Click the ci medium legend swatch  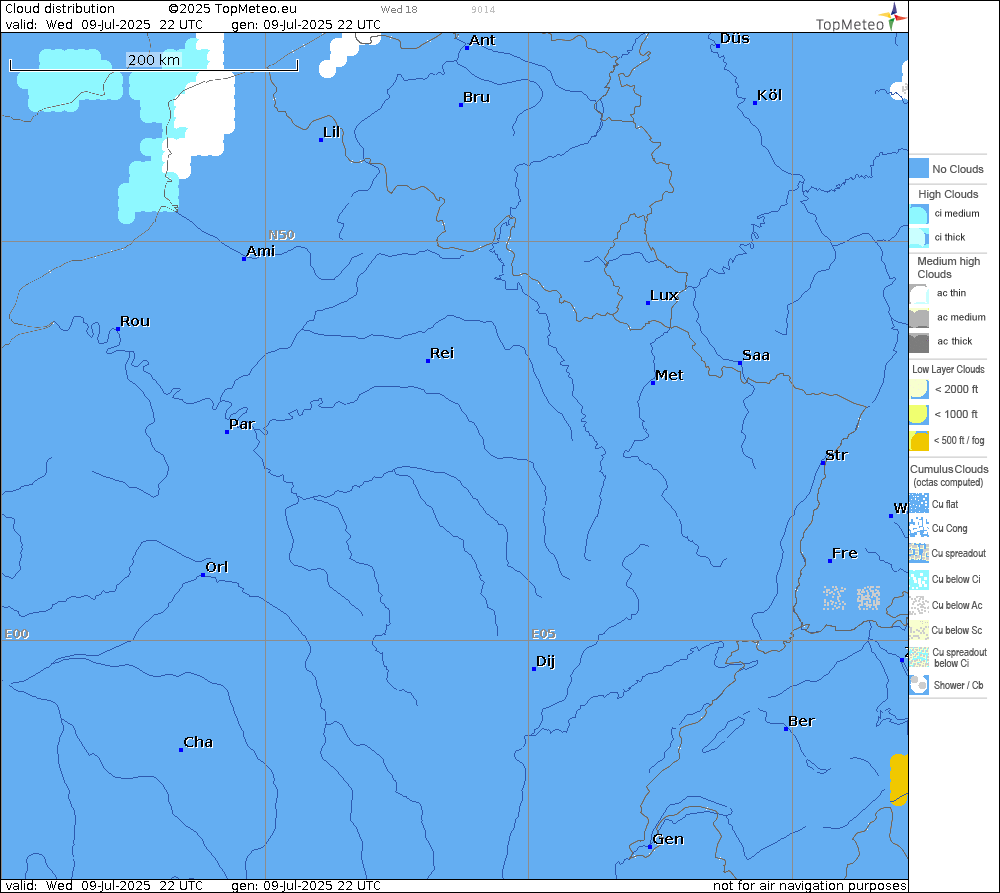coord(919,214)
